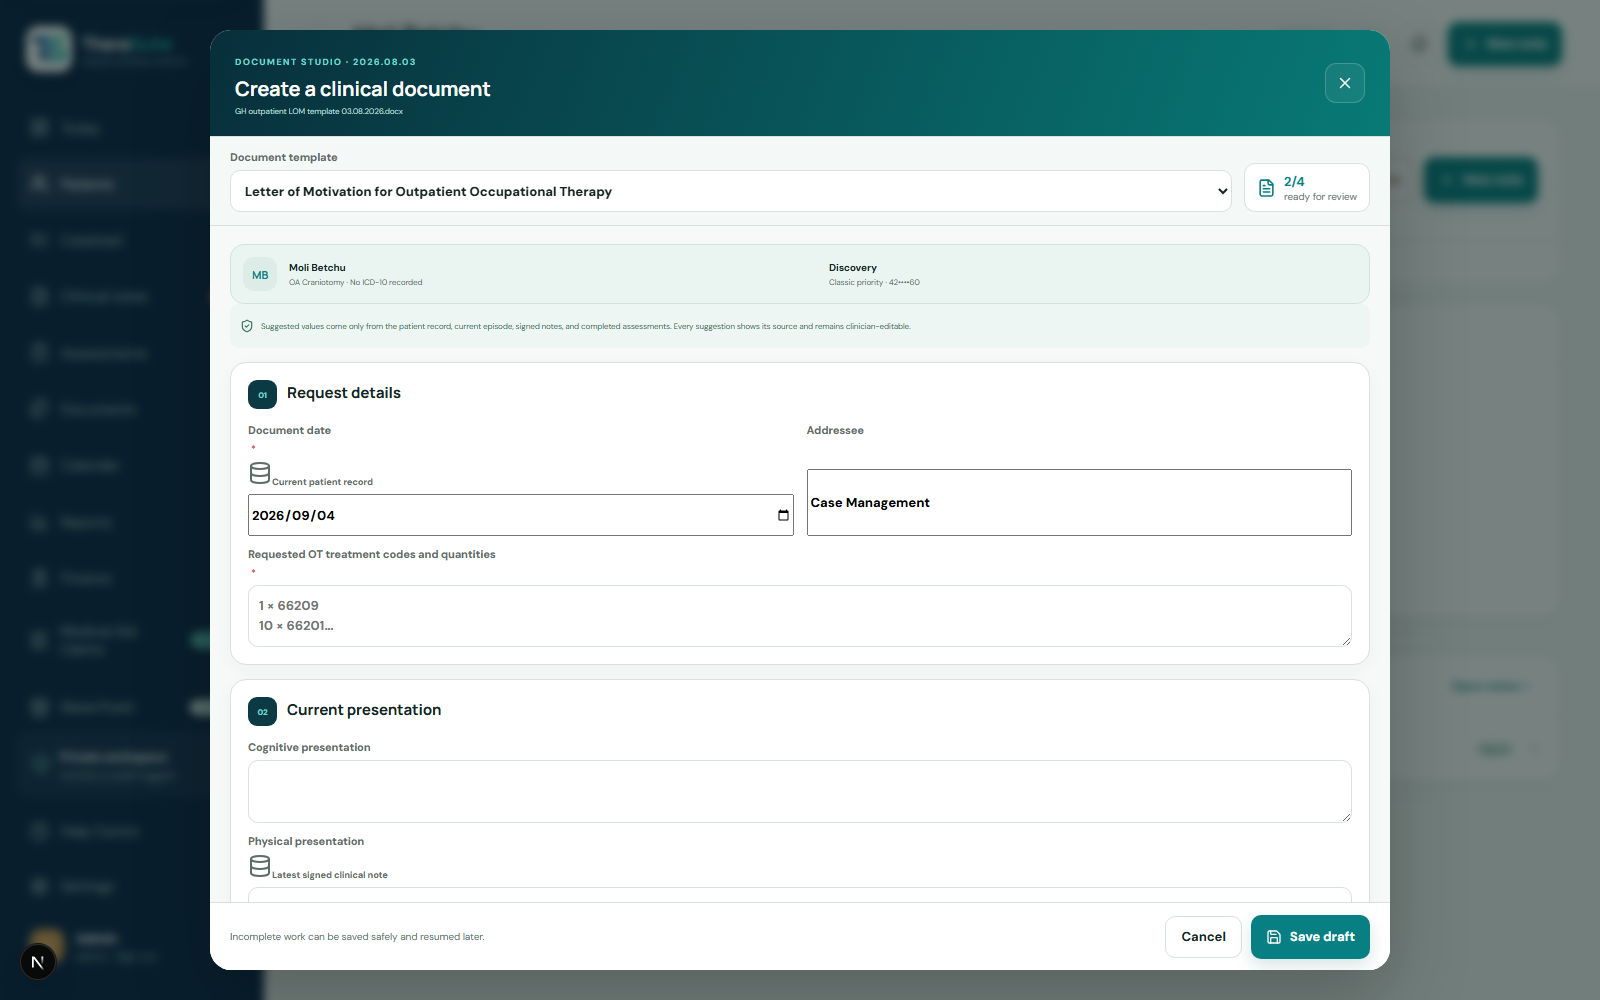The image size is (1600, 1000).
Task: Click the 'Incomplete work can be saved safely' note
Action: [357, 937]
